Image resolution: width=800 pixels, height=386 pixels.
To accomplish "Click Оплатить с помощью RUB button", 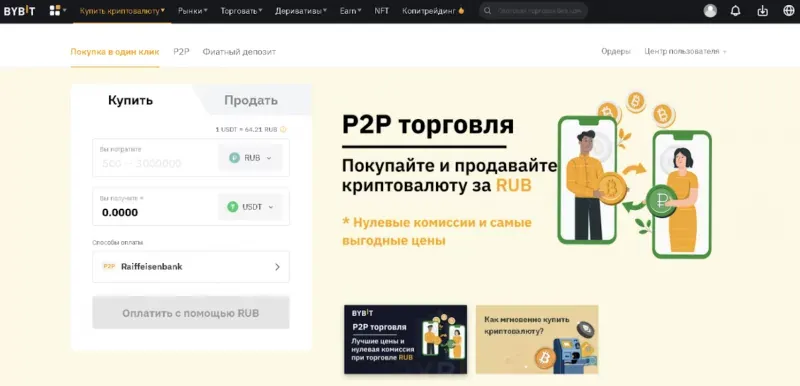I will (191, 313).
